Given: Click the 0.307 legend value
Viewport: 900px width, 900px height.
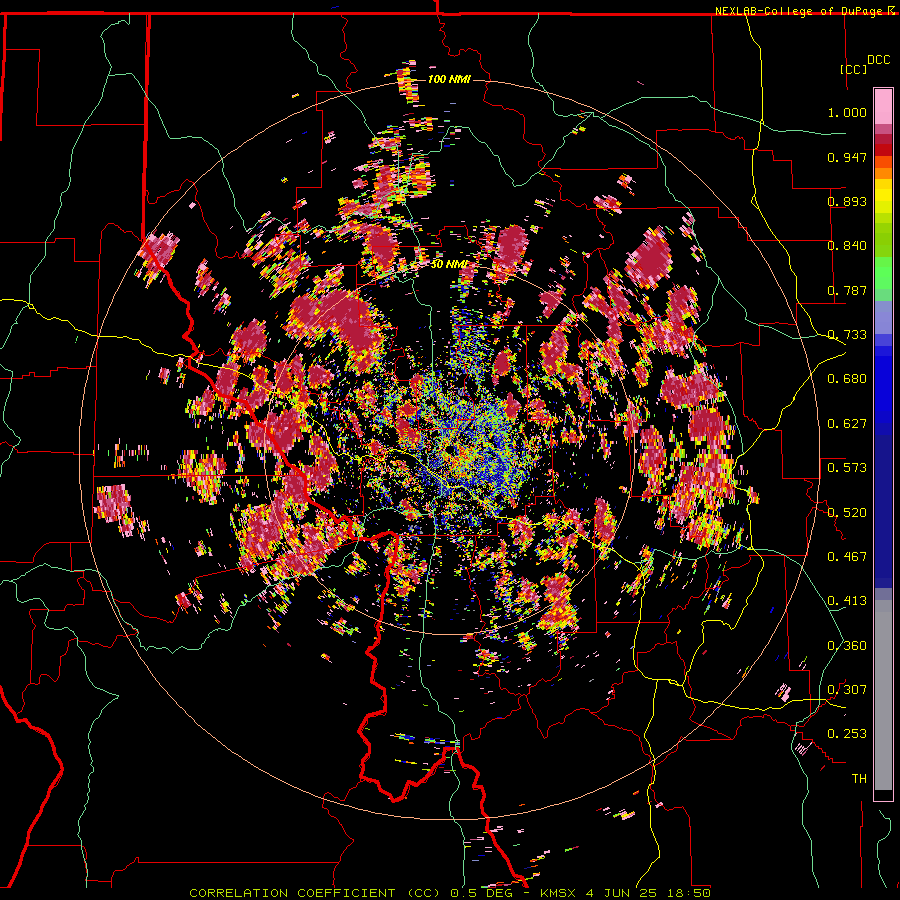Looking at the screenshot, I should click(x=847, y=690).
